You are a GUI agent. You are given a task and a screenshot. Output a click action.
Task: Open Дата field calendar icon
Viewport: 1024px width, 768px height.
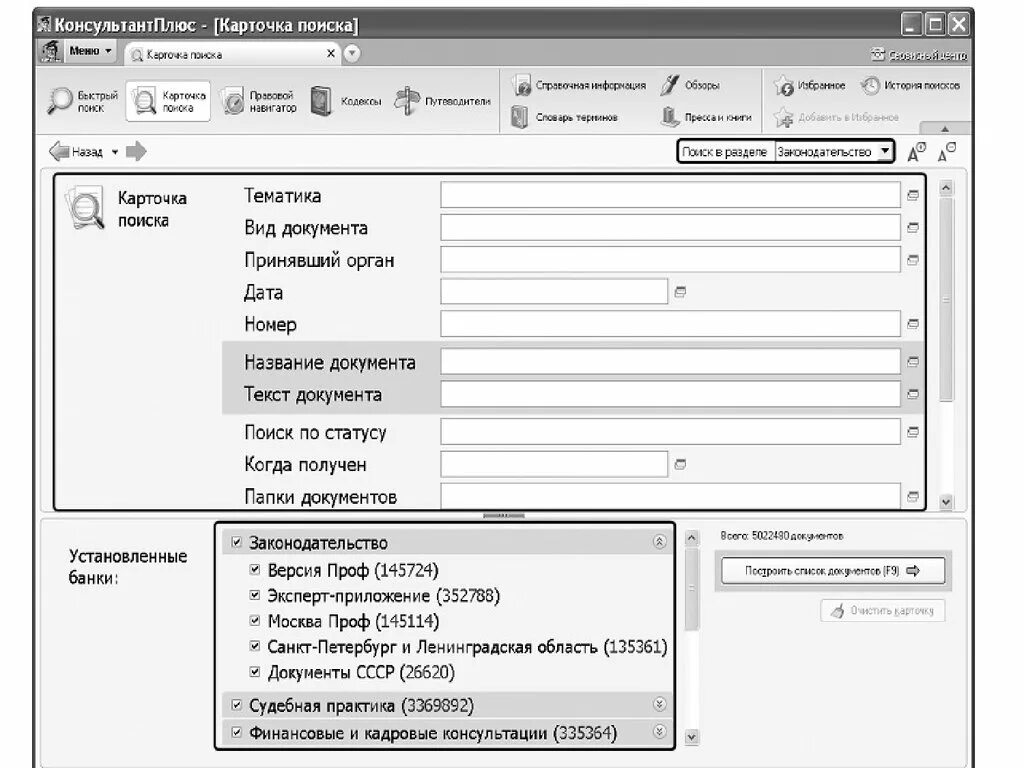coord(680,292)
